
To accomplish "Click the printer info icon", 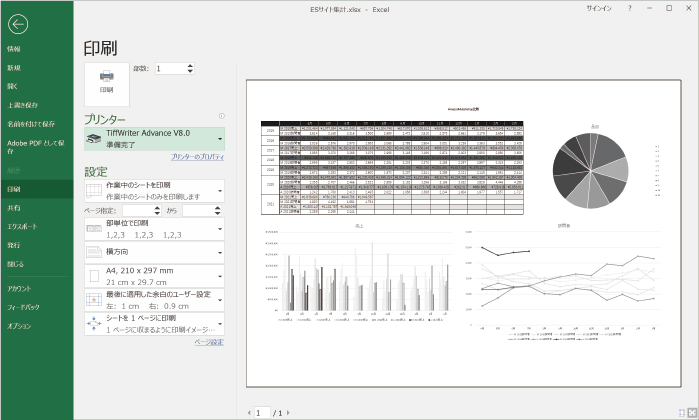I will click(x=221, y=117).
